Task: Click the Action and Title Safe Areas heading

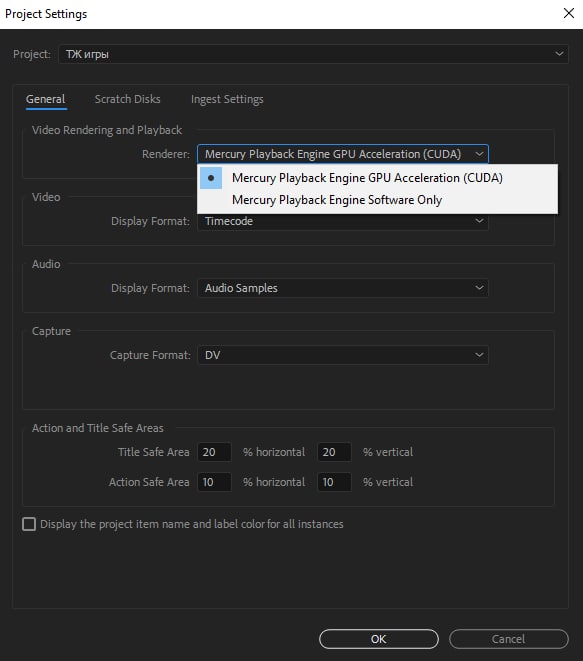Action: tap(97, 428)
